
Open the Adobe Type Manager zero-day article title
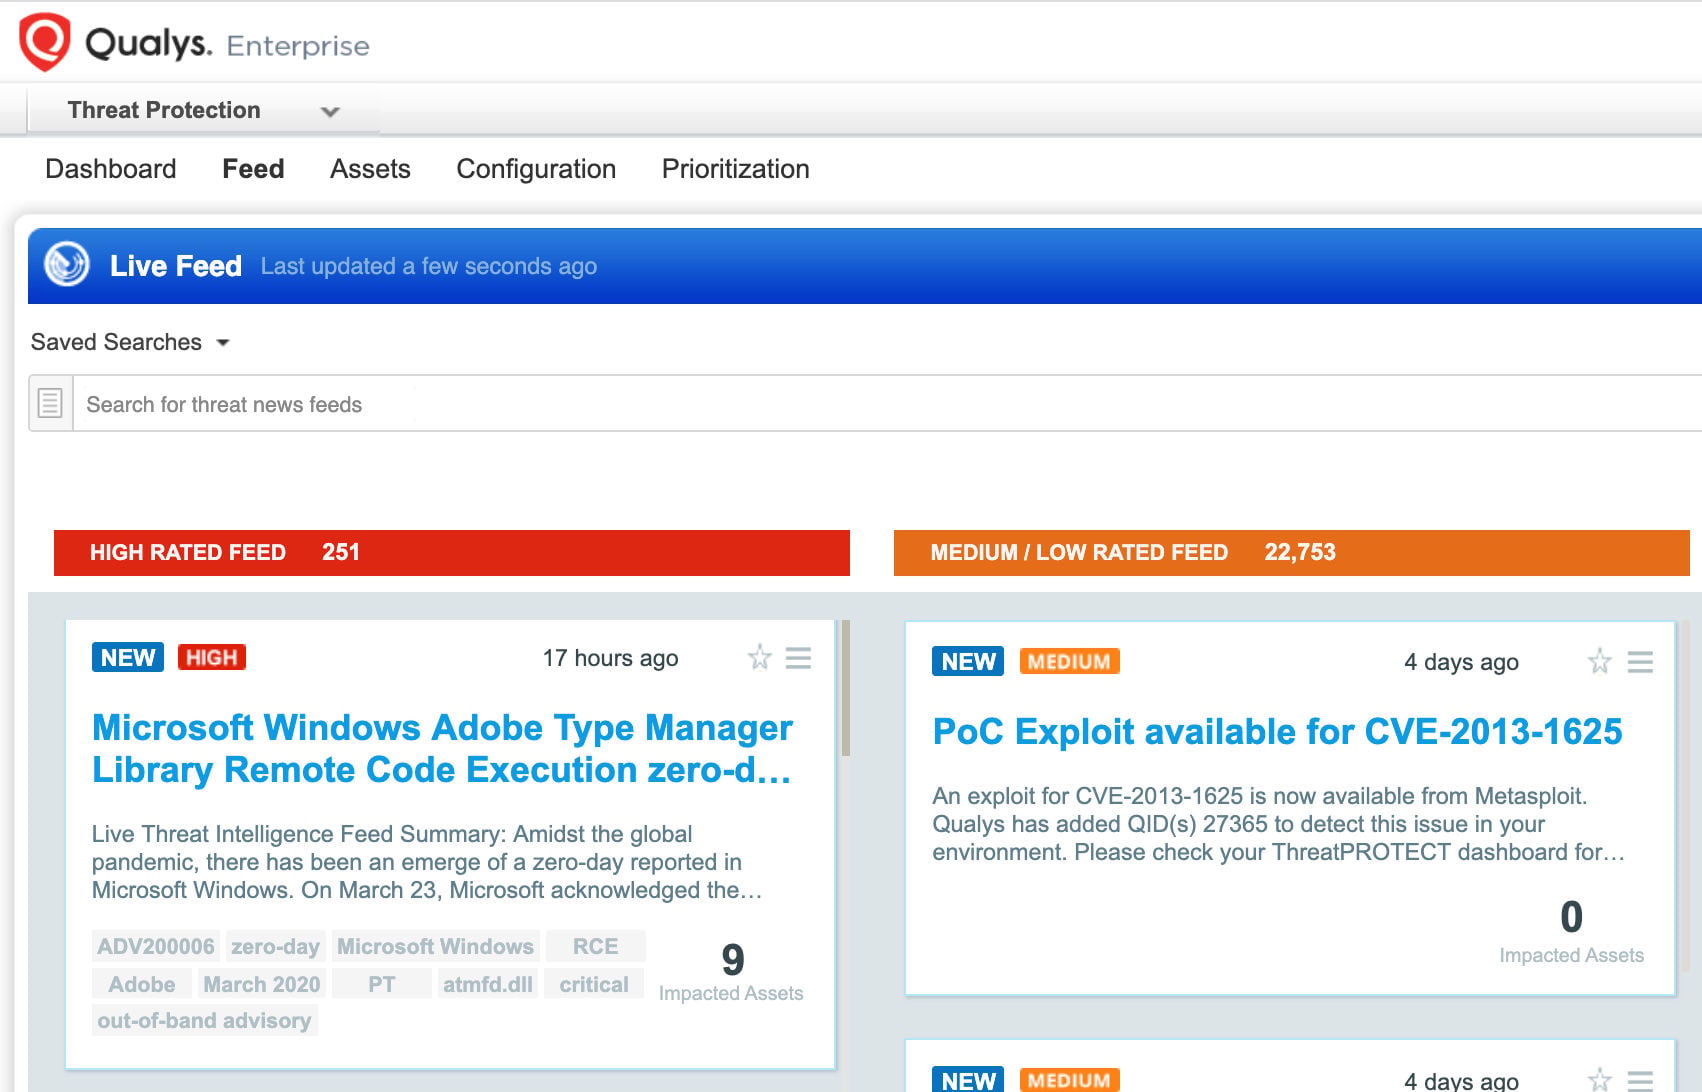442,748
